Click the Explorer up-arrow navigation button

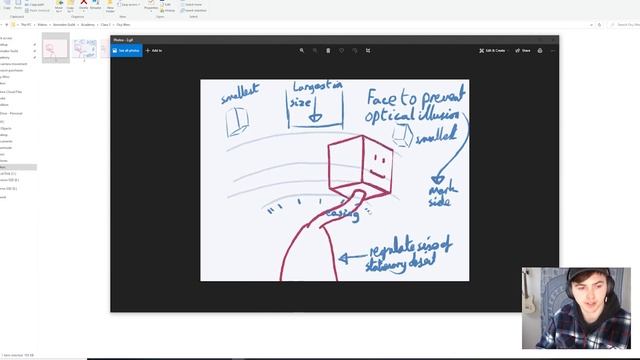point(7,25)
